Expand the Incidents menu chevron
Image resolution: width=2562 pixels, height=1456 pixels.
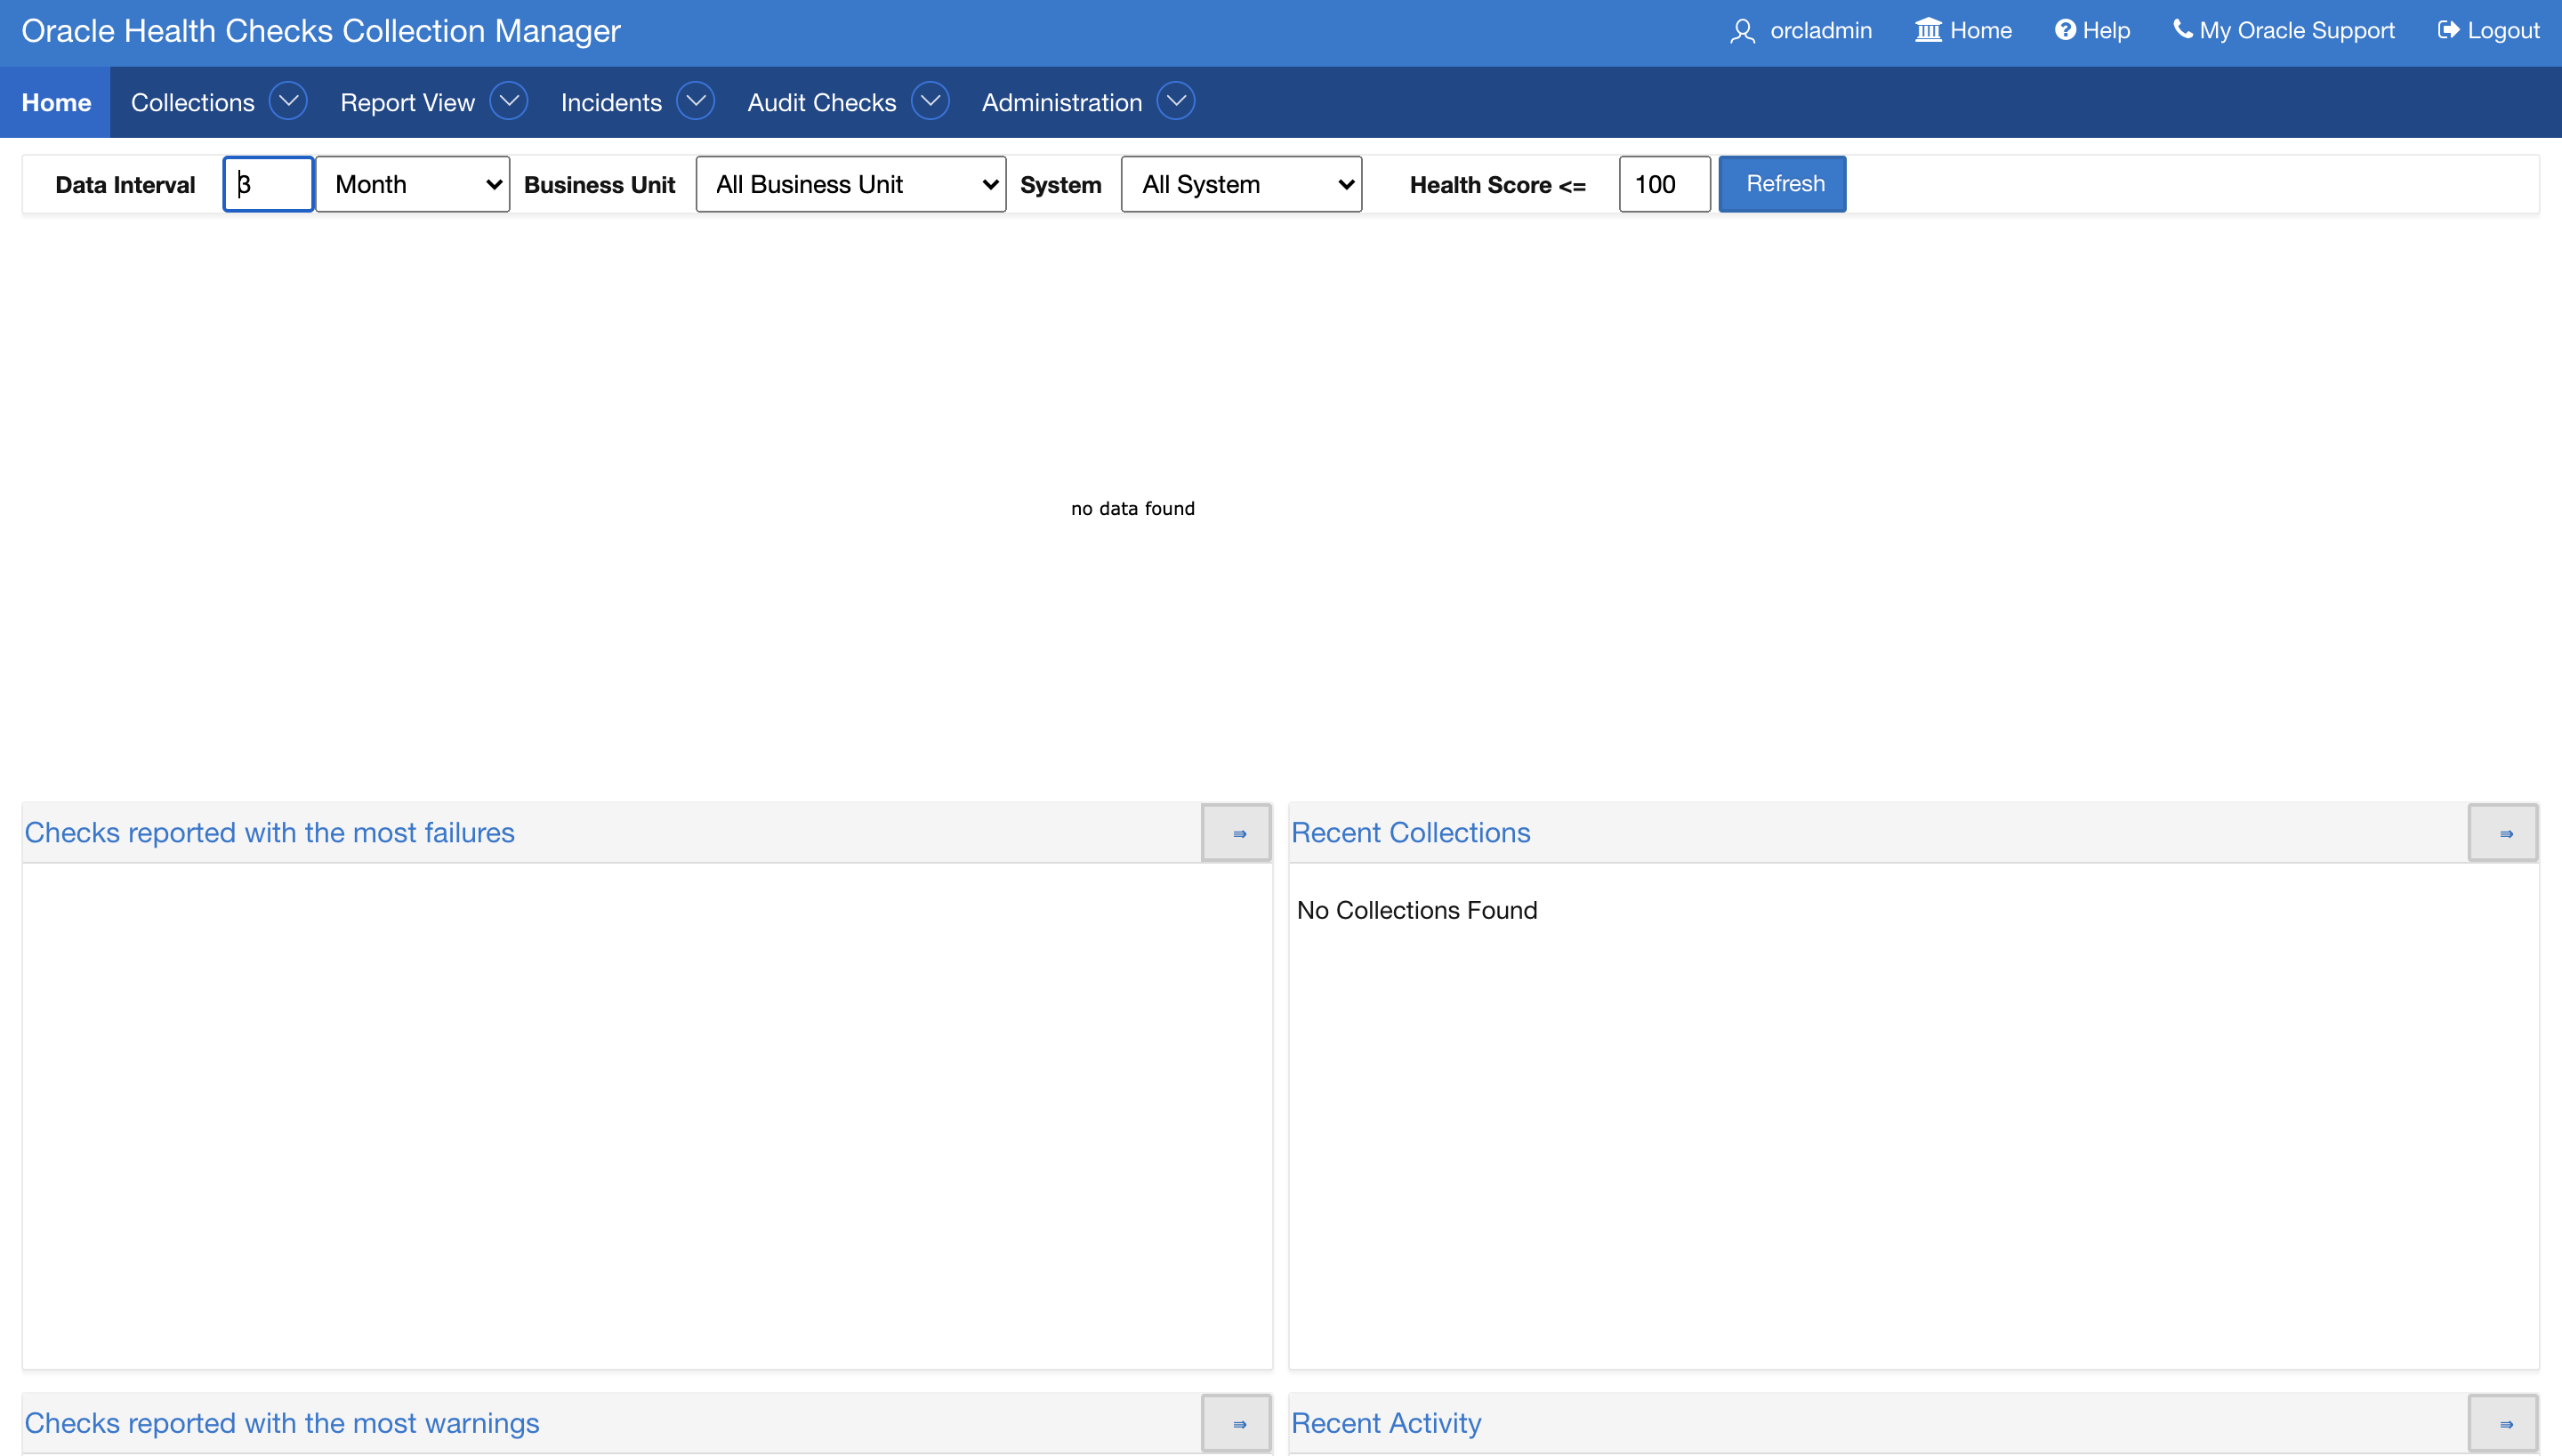[x=695, y=101]
